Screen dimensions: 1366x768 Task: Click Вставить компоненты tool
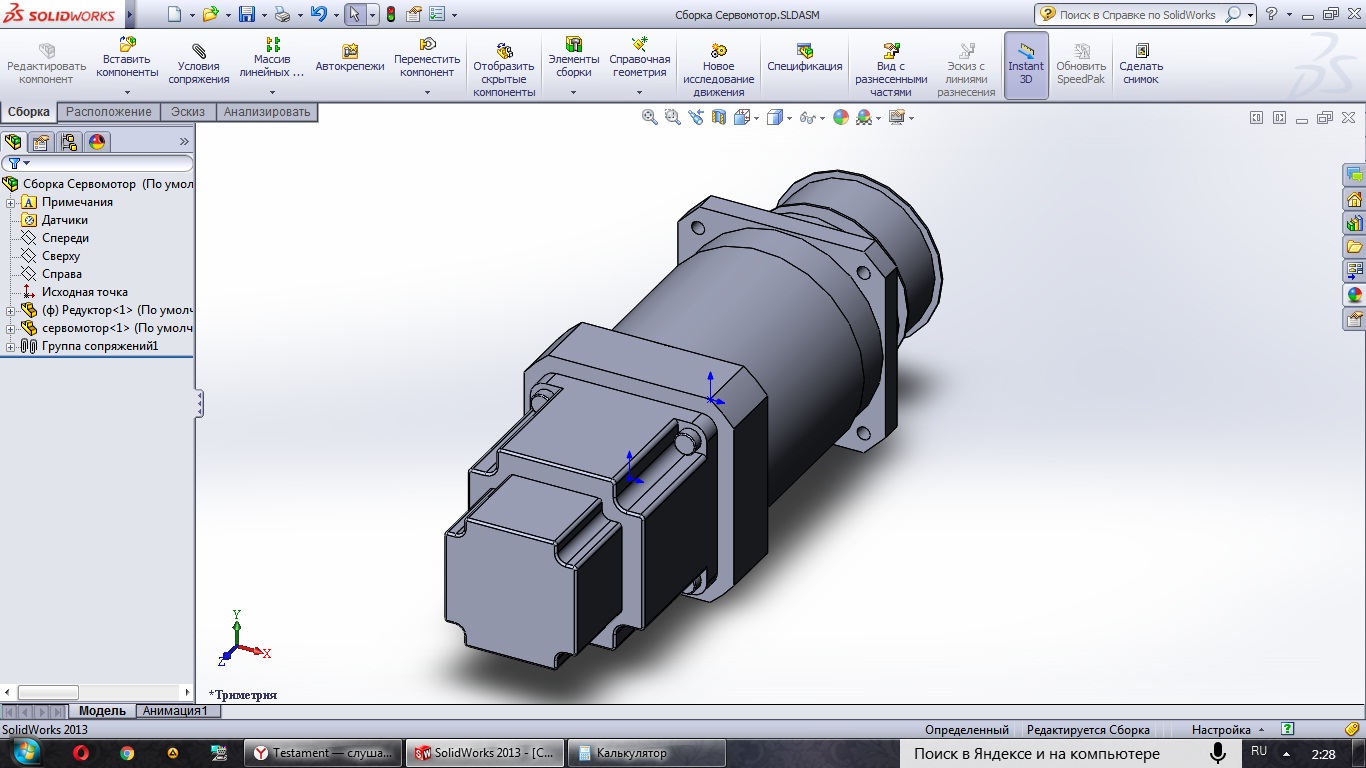click(127, 60)
